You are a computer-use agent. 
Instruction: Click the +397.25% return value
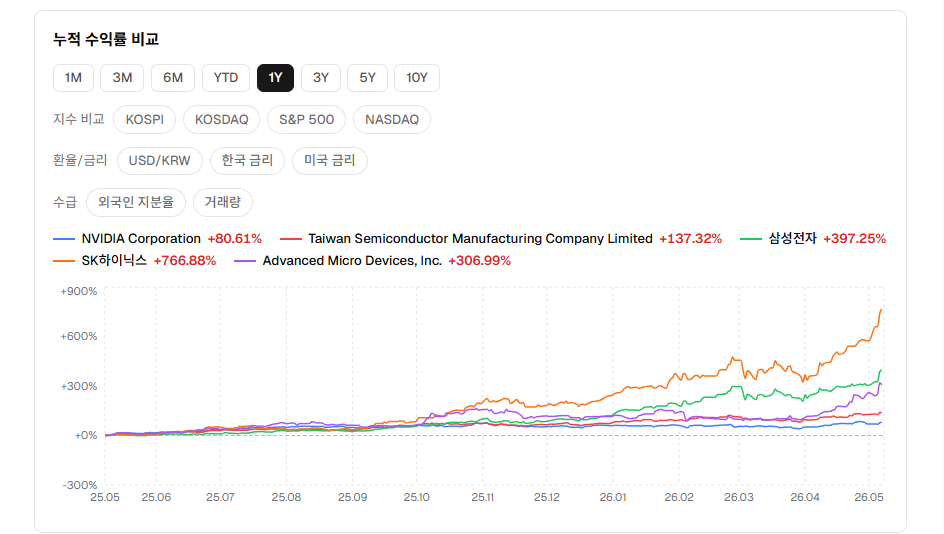pyautogui.click(x=854, y=239)
